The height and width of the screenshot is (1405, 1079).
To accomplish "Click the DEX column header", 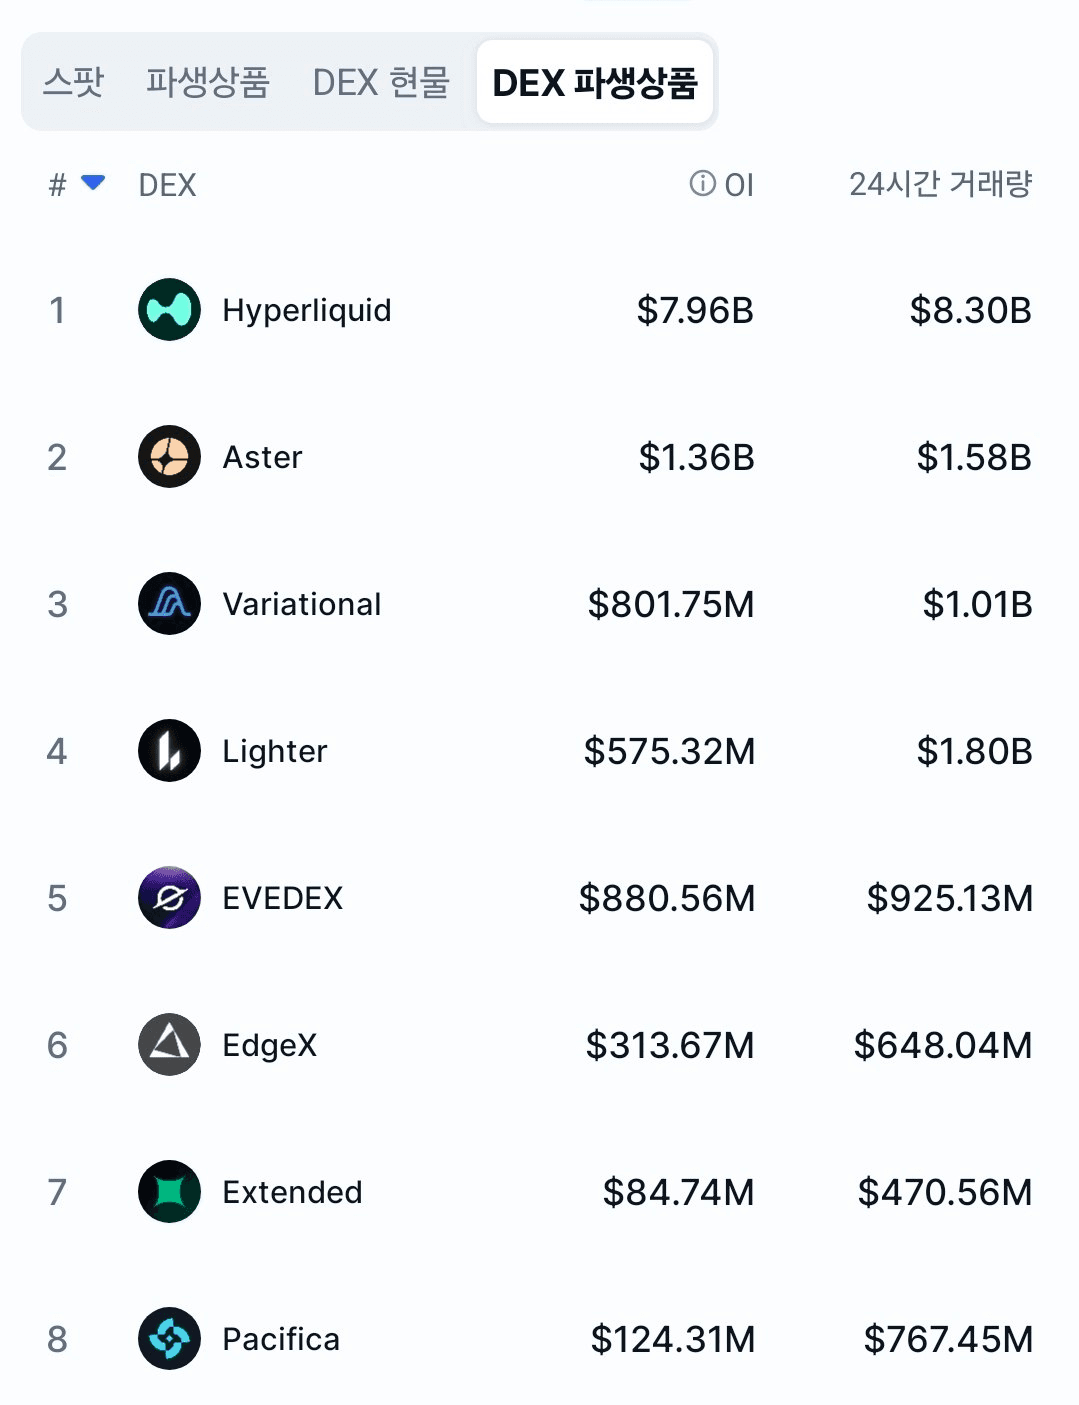I will [x=168, y=185].
